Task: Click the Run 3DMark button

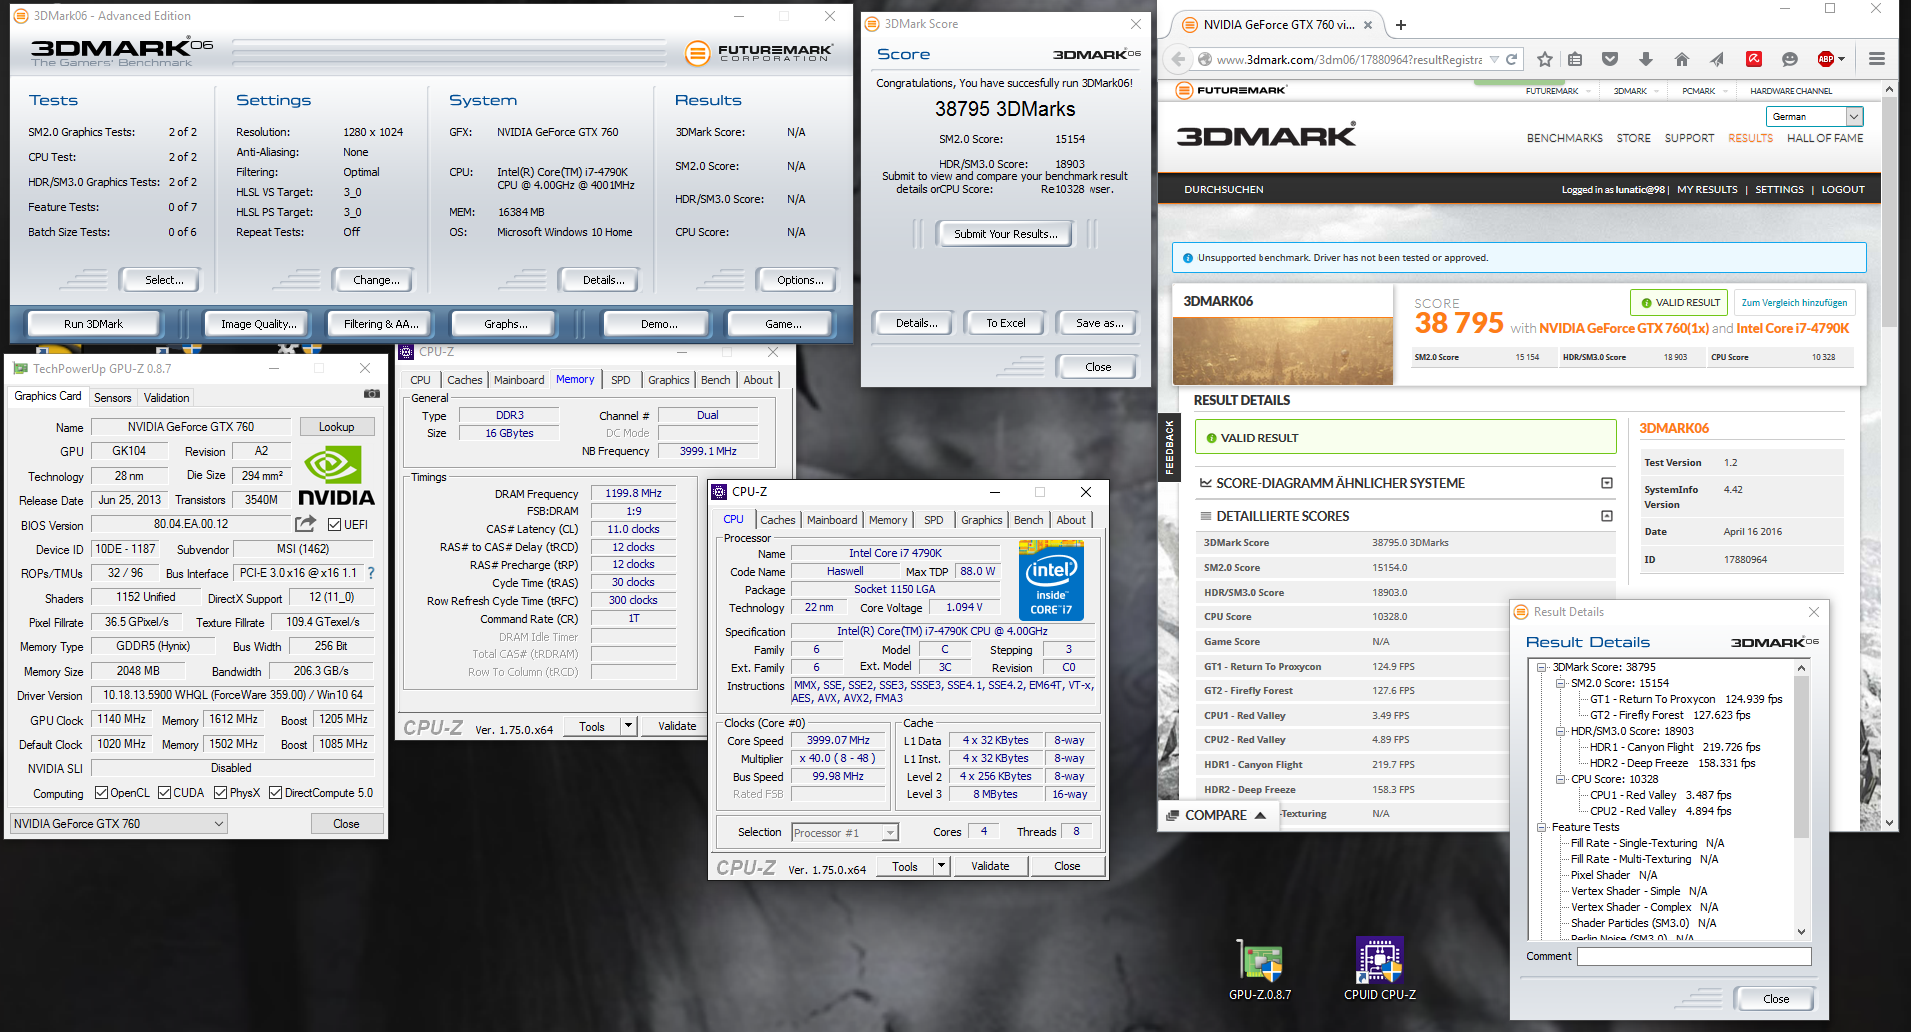Action: pyautogui.click(x=93, y=324)
